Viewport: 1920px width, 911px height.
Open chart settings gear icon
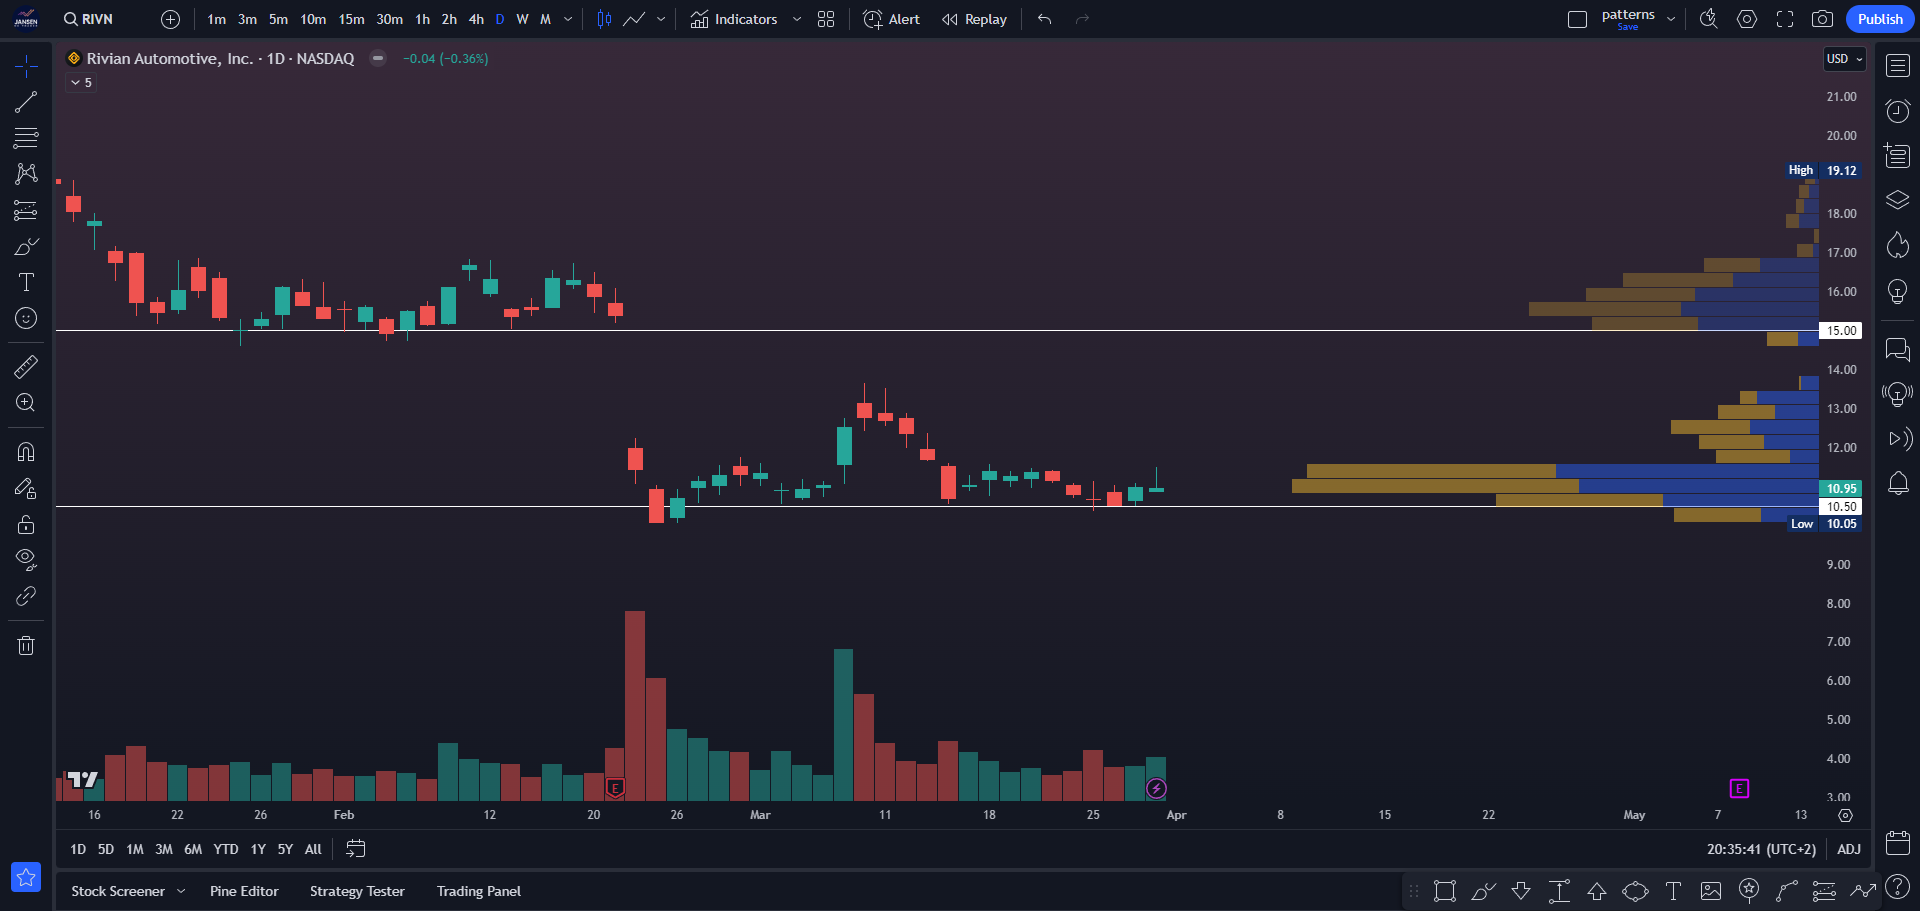coord(1747,19)
